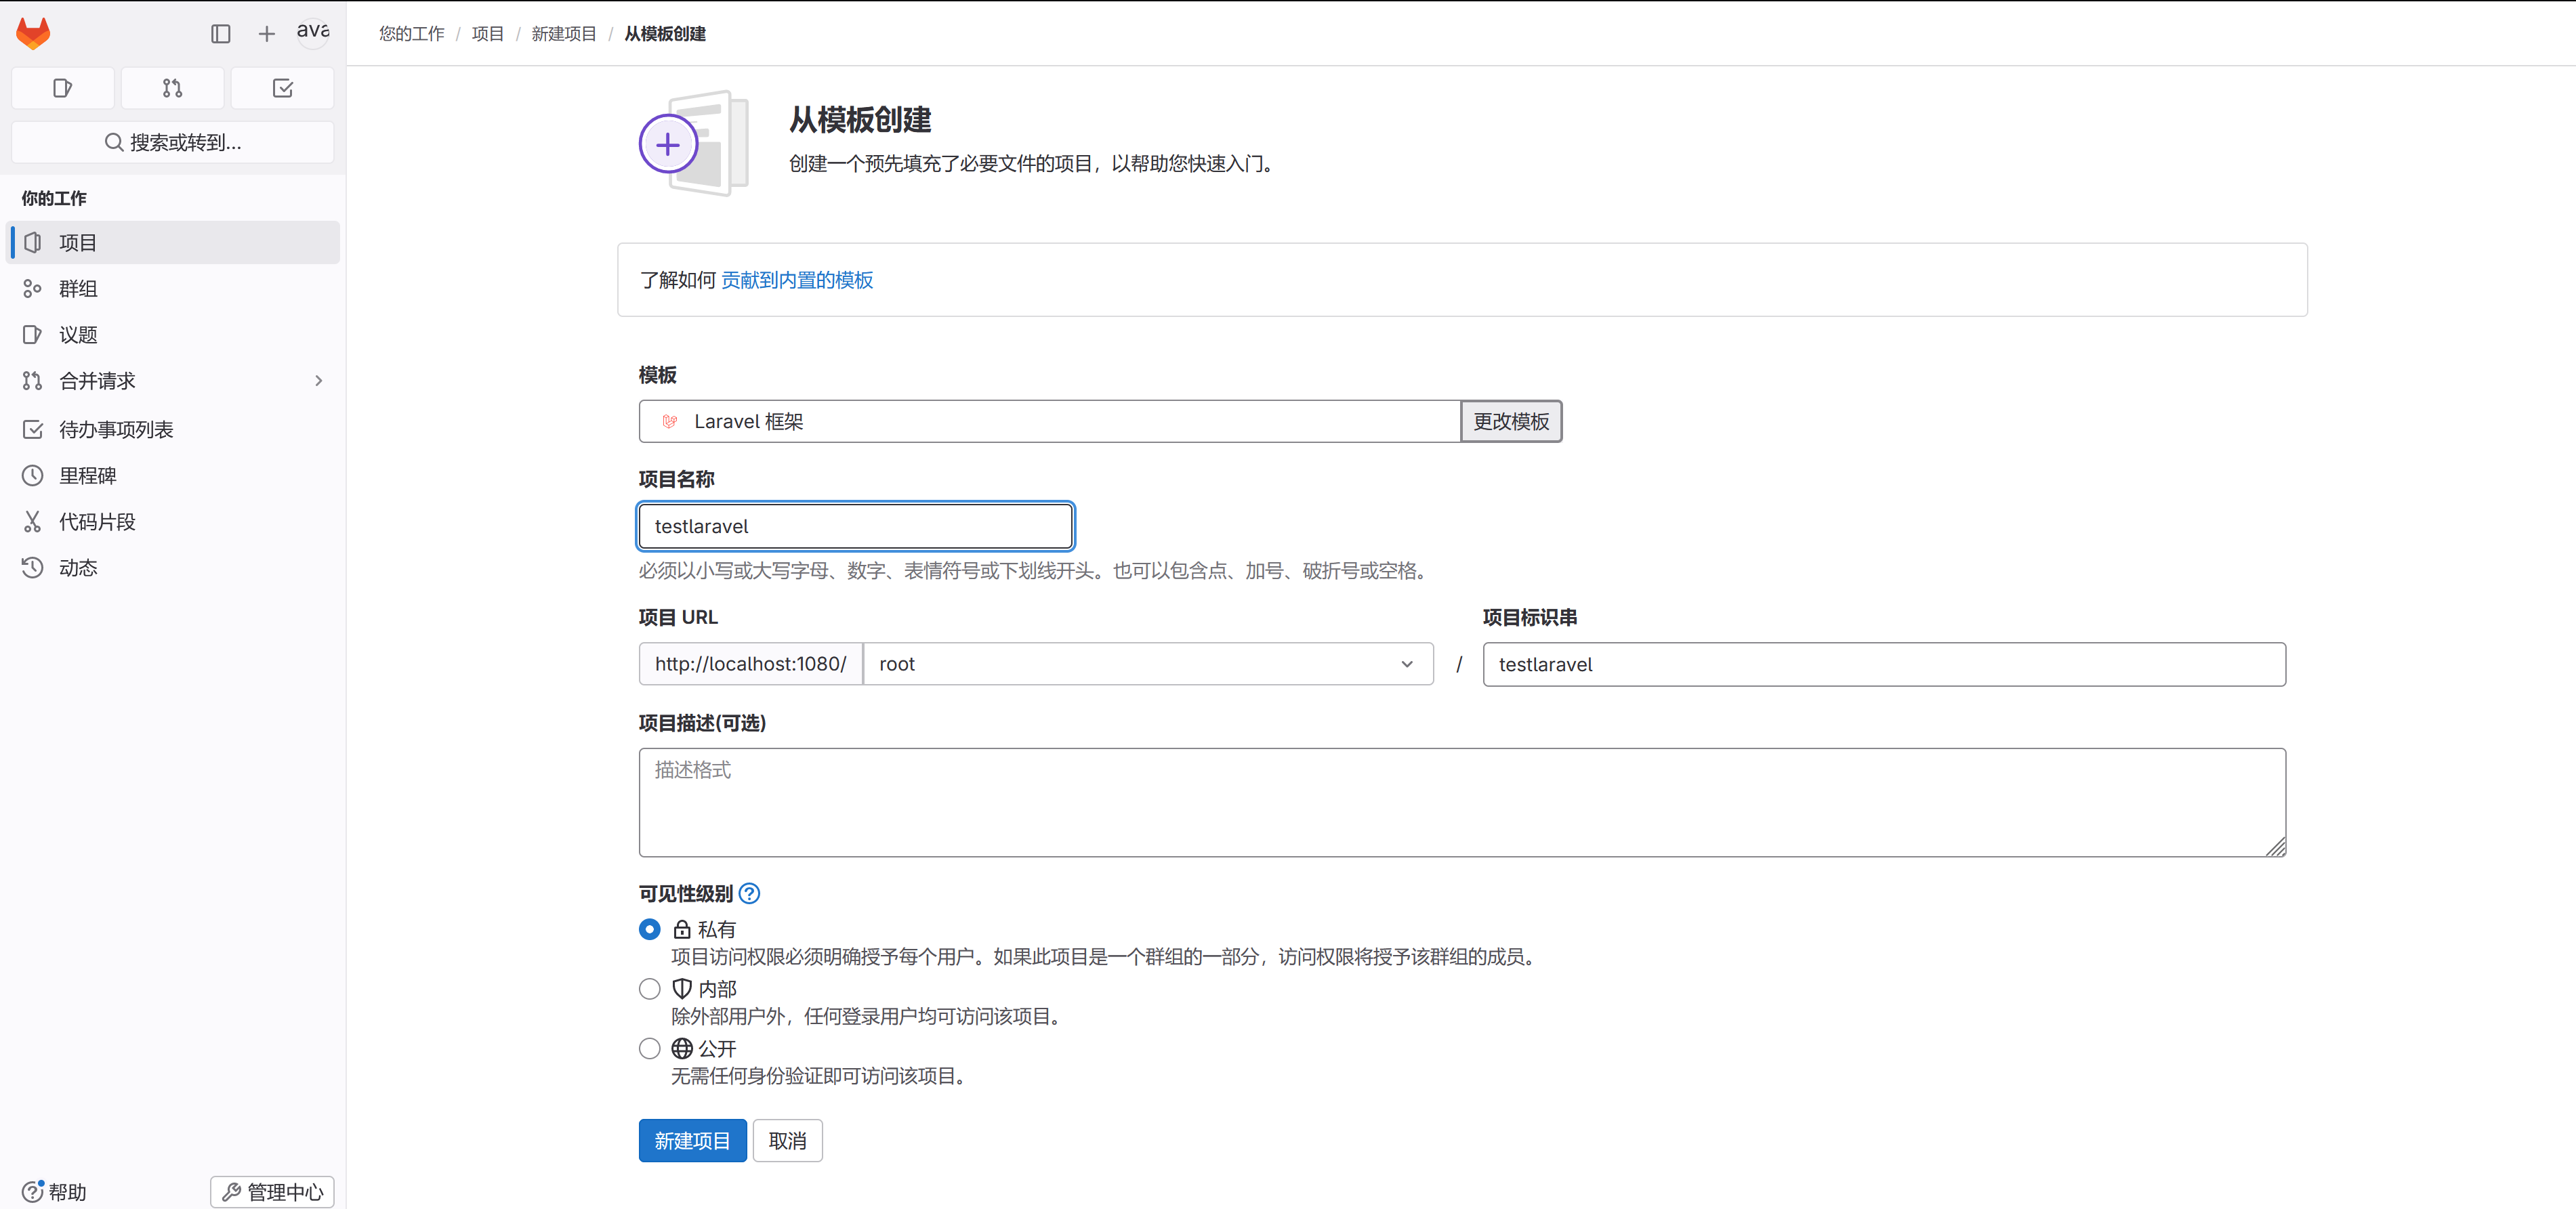Toggle the sidebar collapse icon

pyautogui.click(x=221, y=34)
